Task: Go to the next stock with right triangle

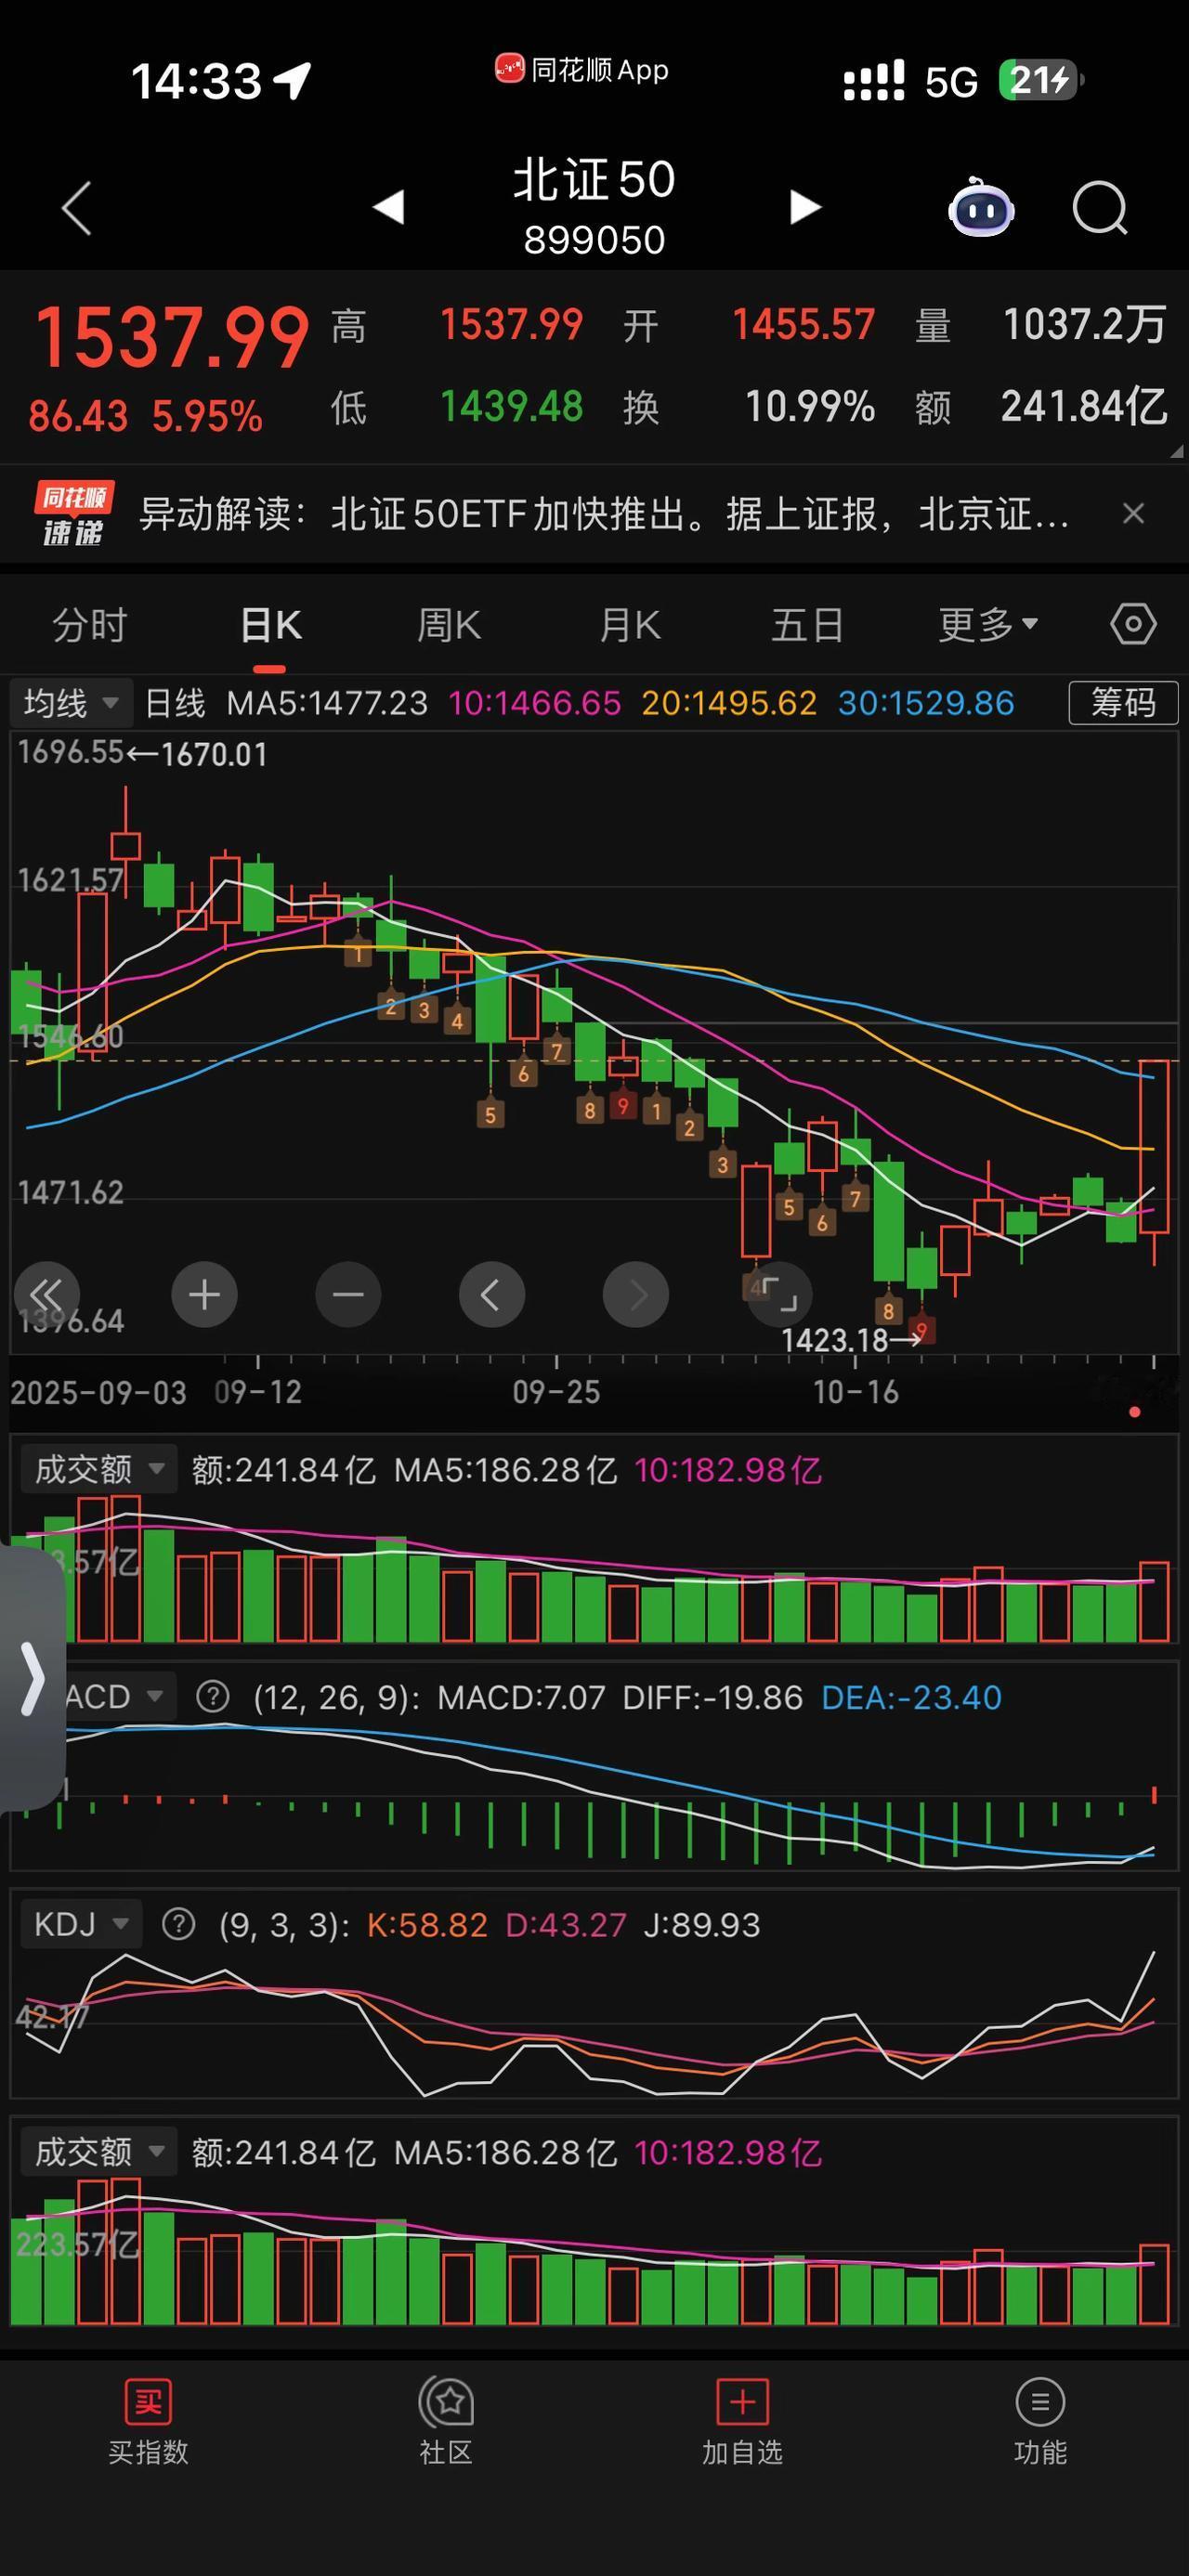Action: 805,207
